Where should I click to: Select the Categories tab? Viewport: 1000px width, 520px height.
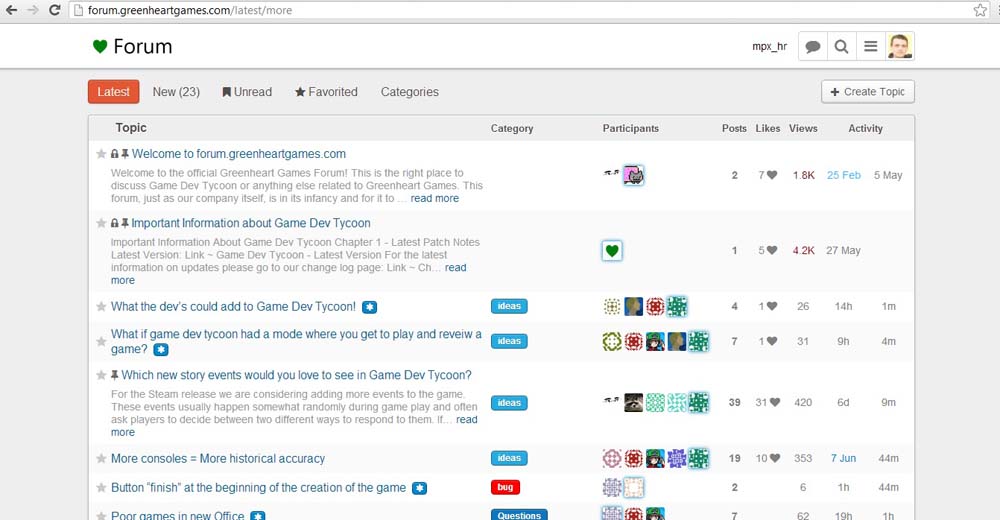pos(409,92)
